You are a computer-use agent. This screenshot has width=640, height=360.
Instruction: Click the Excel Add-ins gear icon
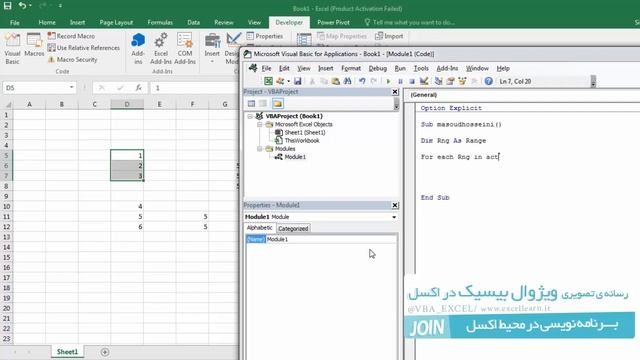point(161,49)
